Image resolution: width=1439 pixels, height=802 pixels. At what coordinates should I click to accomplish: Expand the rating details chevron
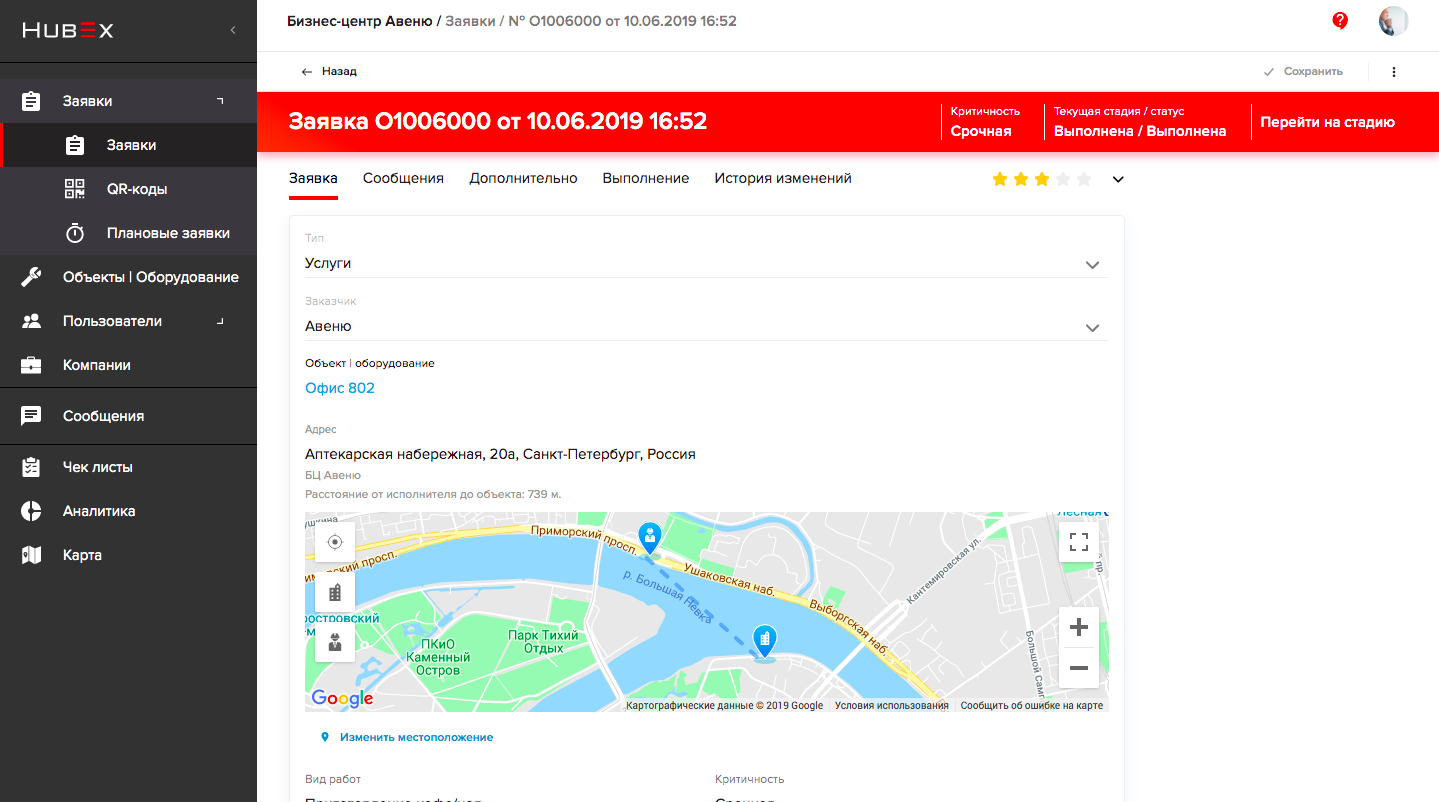tap(1118, 180)
